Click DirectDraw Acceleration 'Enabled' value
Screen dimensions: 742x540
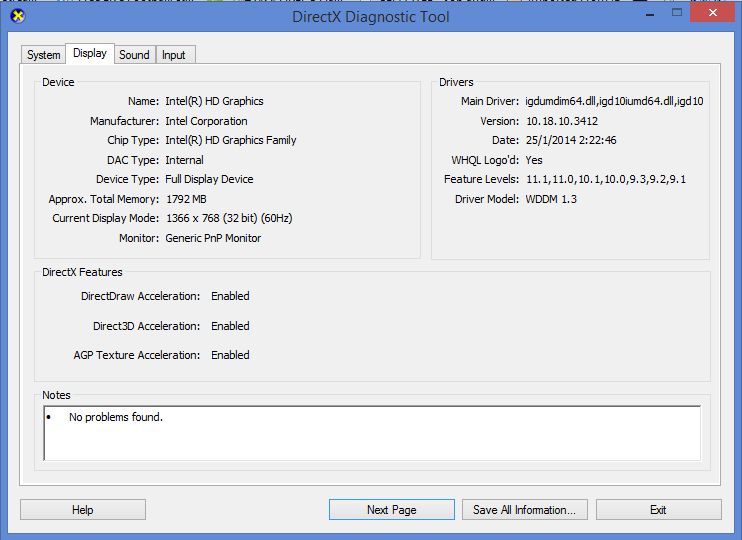(x=230, y=296)
